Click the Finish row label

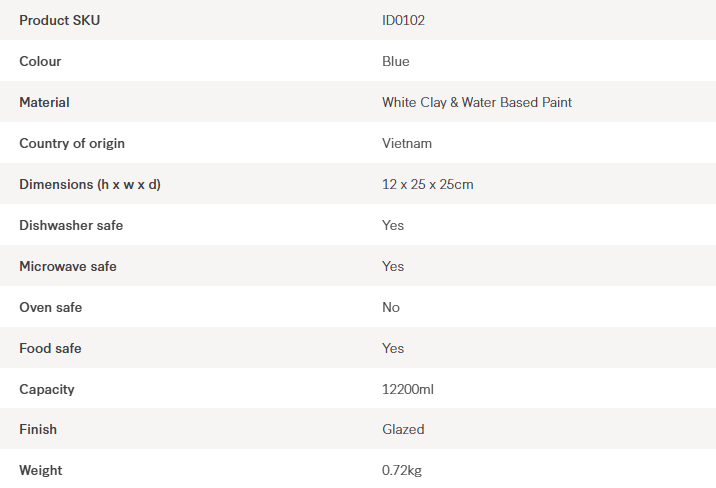[x=38, y=429]
